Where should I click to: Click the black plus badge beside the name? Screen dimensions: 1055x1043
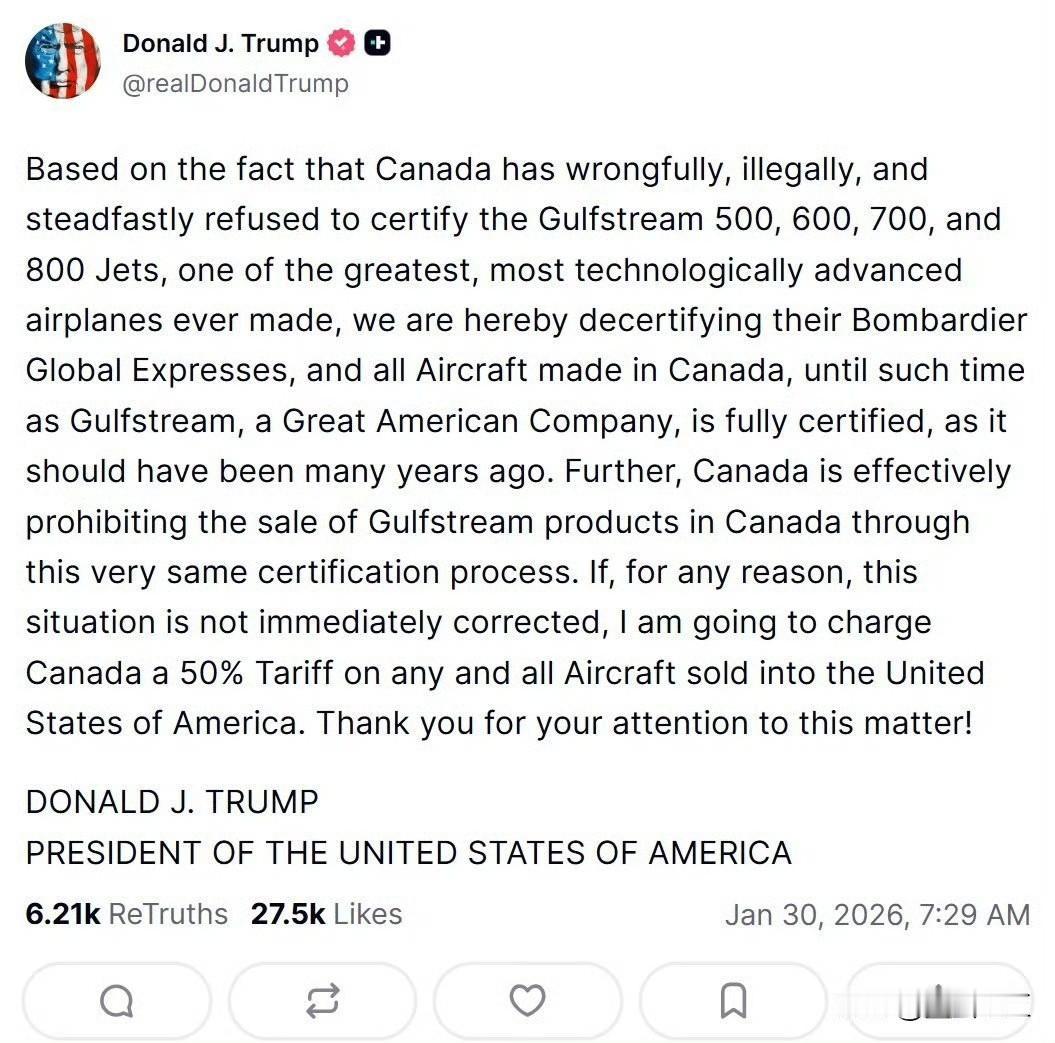[x=378, y=43]
